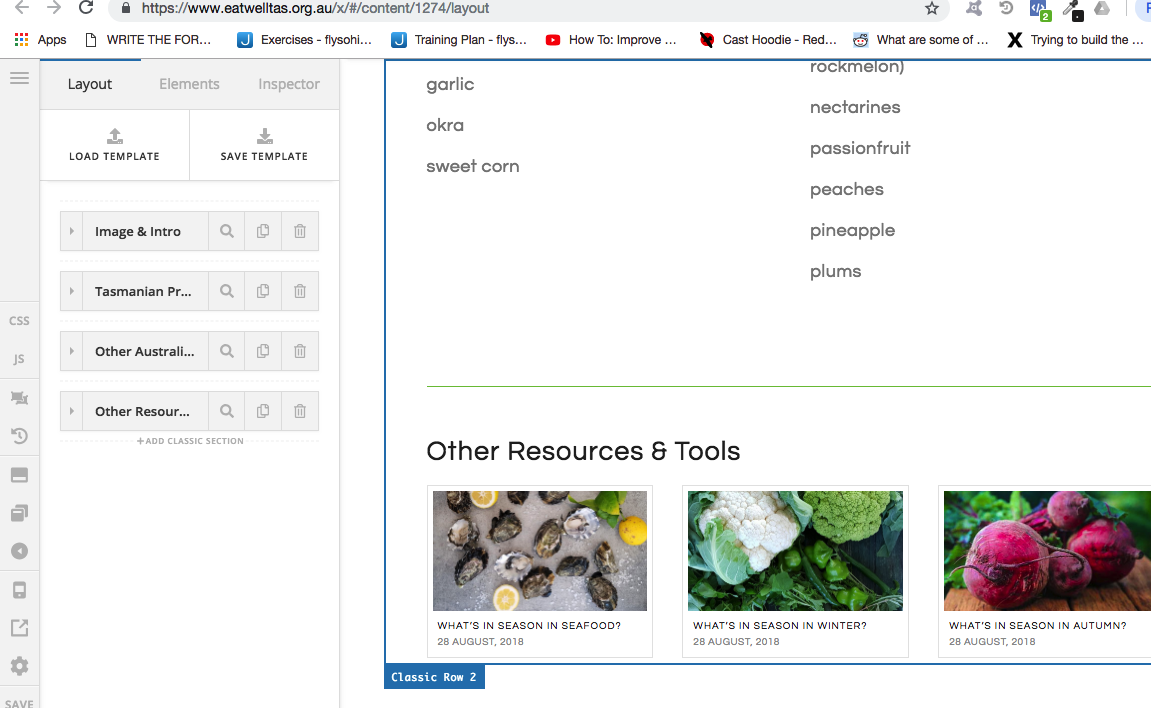Open the Training Plan bookmark
1151x708 pixels.
[459, 40]
